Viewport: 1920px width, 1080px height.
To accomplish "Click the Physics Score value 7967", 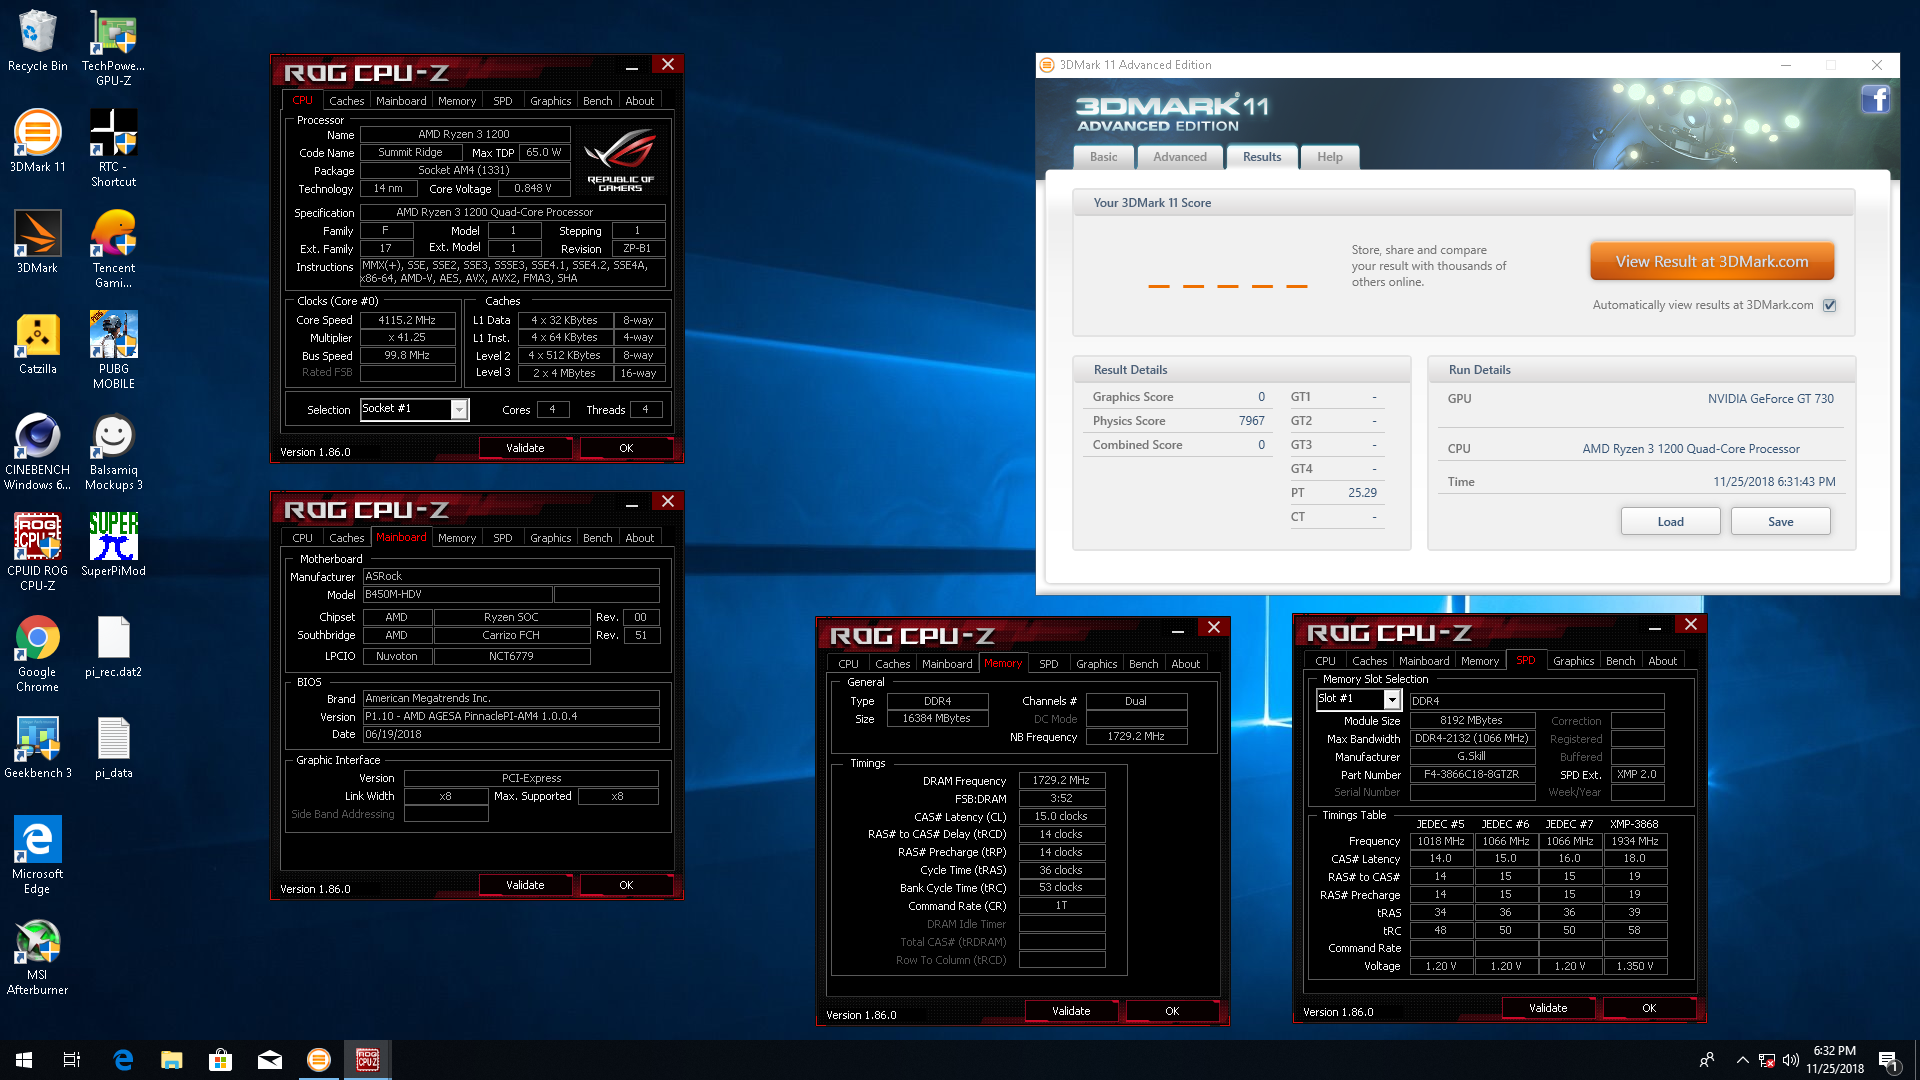I will click(x=1251, y=421).
